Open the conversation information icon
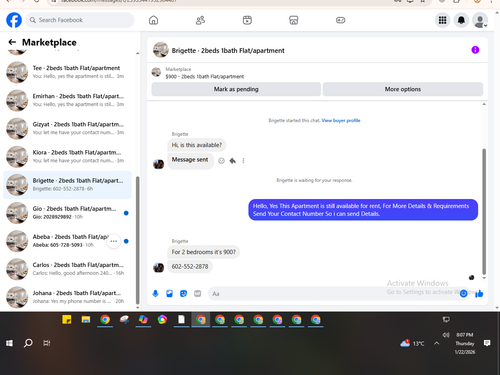 [x=475, y=50]
